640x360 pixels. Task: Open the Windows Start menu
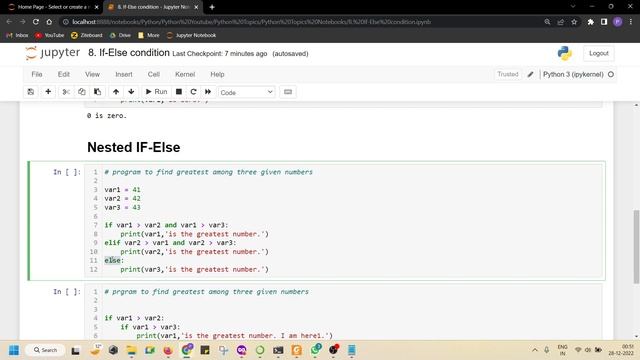click(x=14, y=350)
